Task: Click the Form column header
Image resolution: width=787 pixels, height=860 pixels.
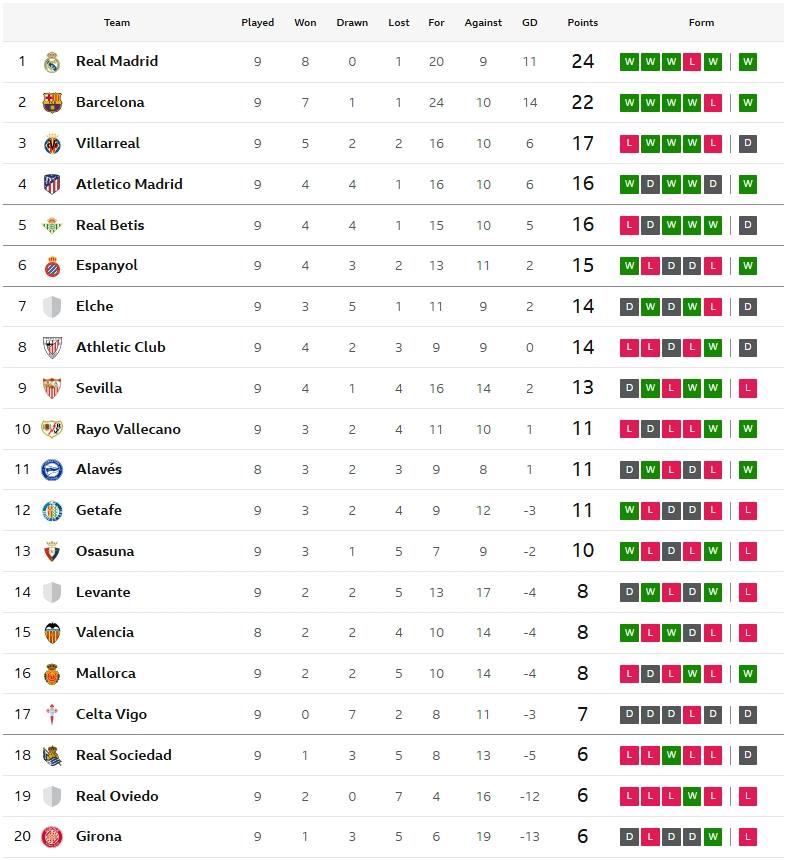Action: coord(701,23)
